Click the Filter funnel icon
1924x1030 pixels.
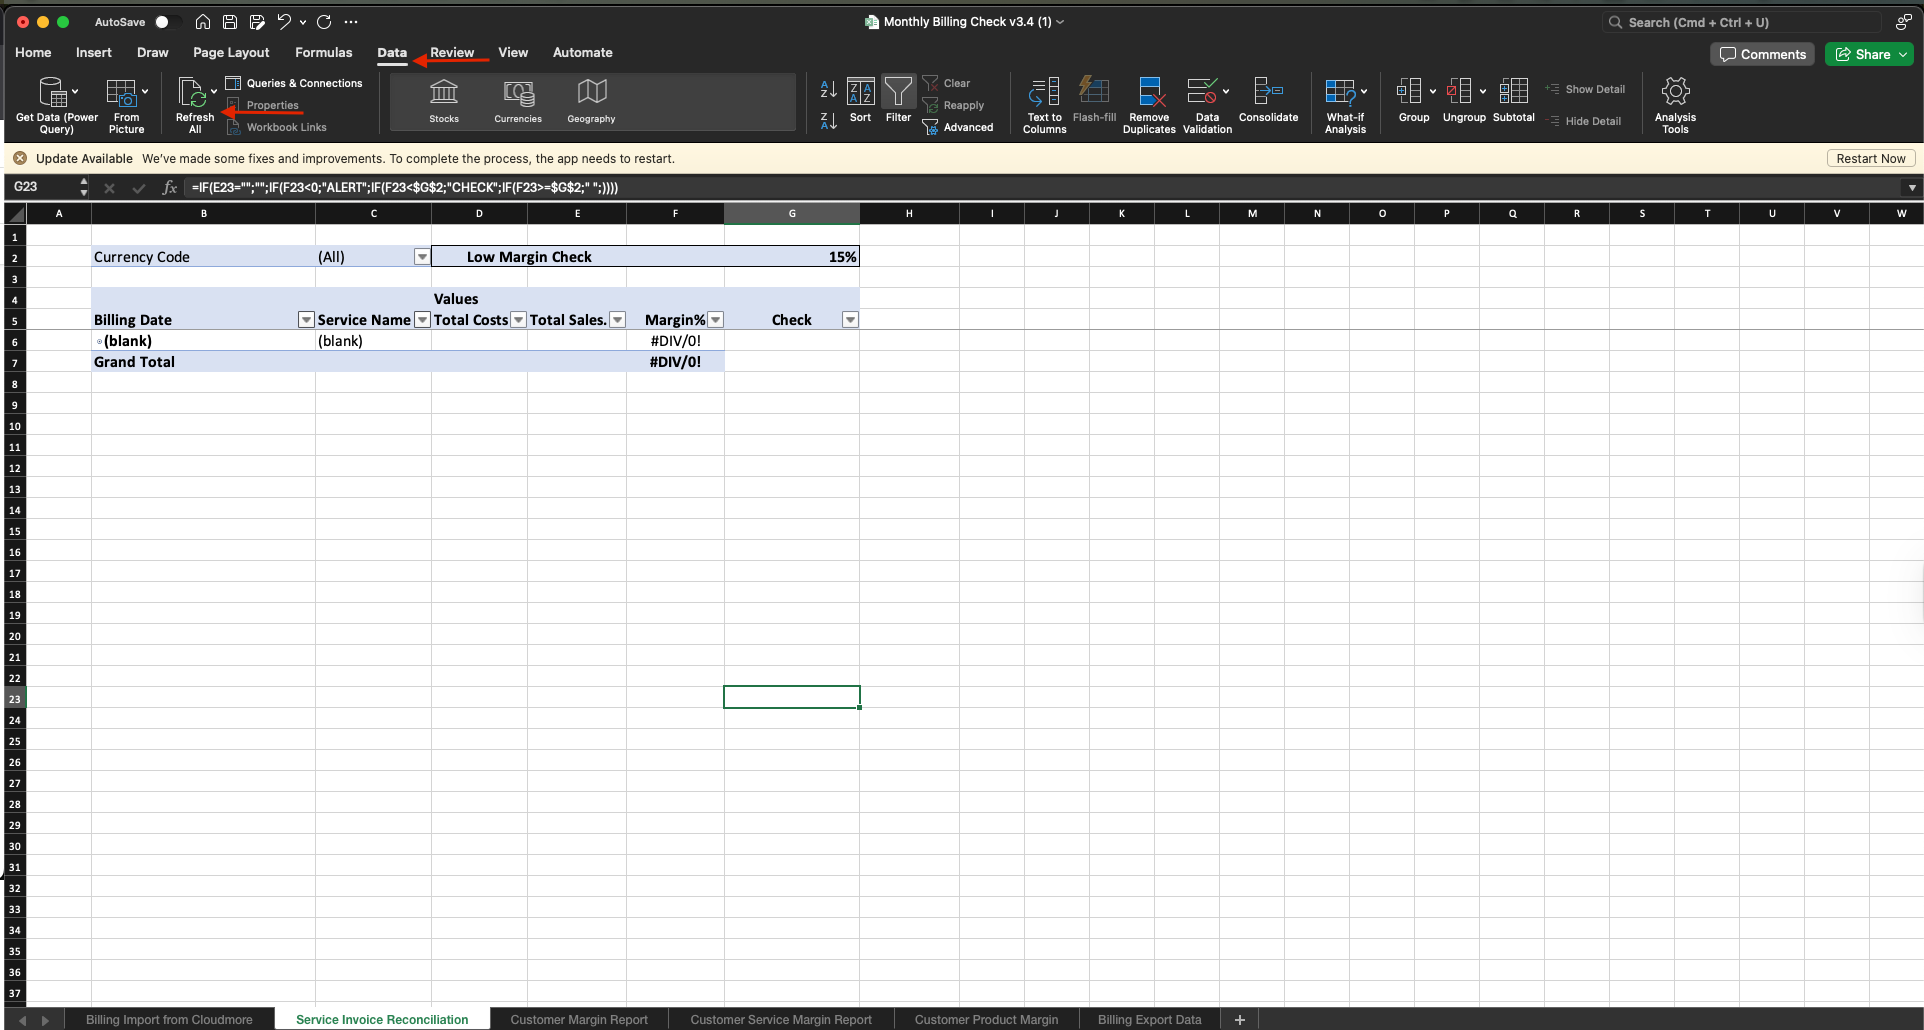(898, 94)
